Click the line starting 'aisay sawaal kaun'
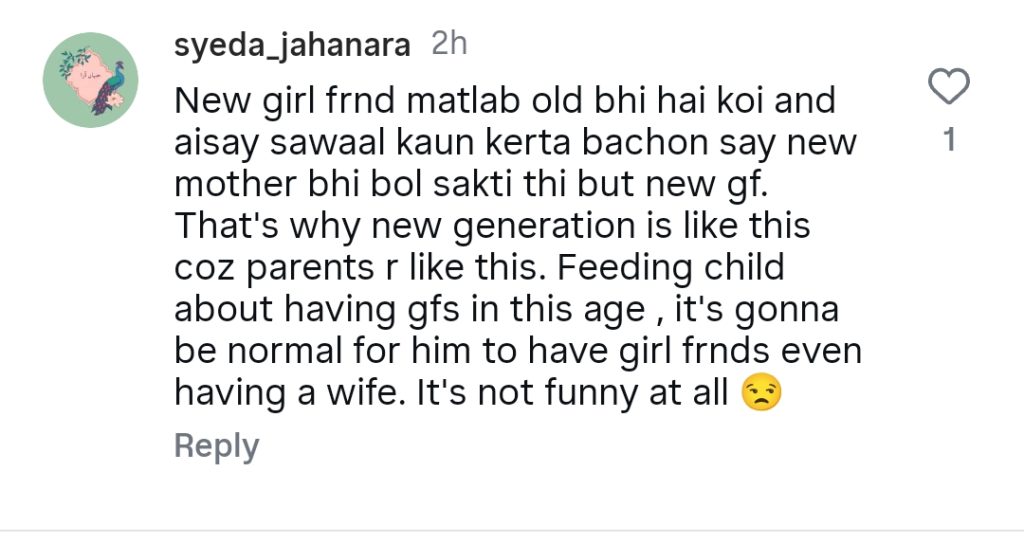The height and width of the screenshot is (544, 1024). (x=515, y=143)
